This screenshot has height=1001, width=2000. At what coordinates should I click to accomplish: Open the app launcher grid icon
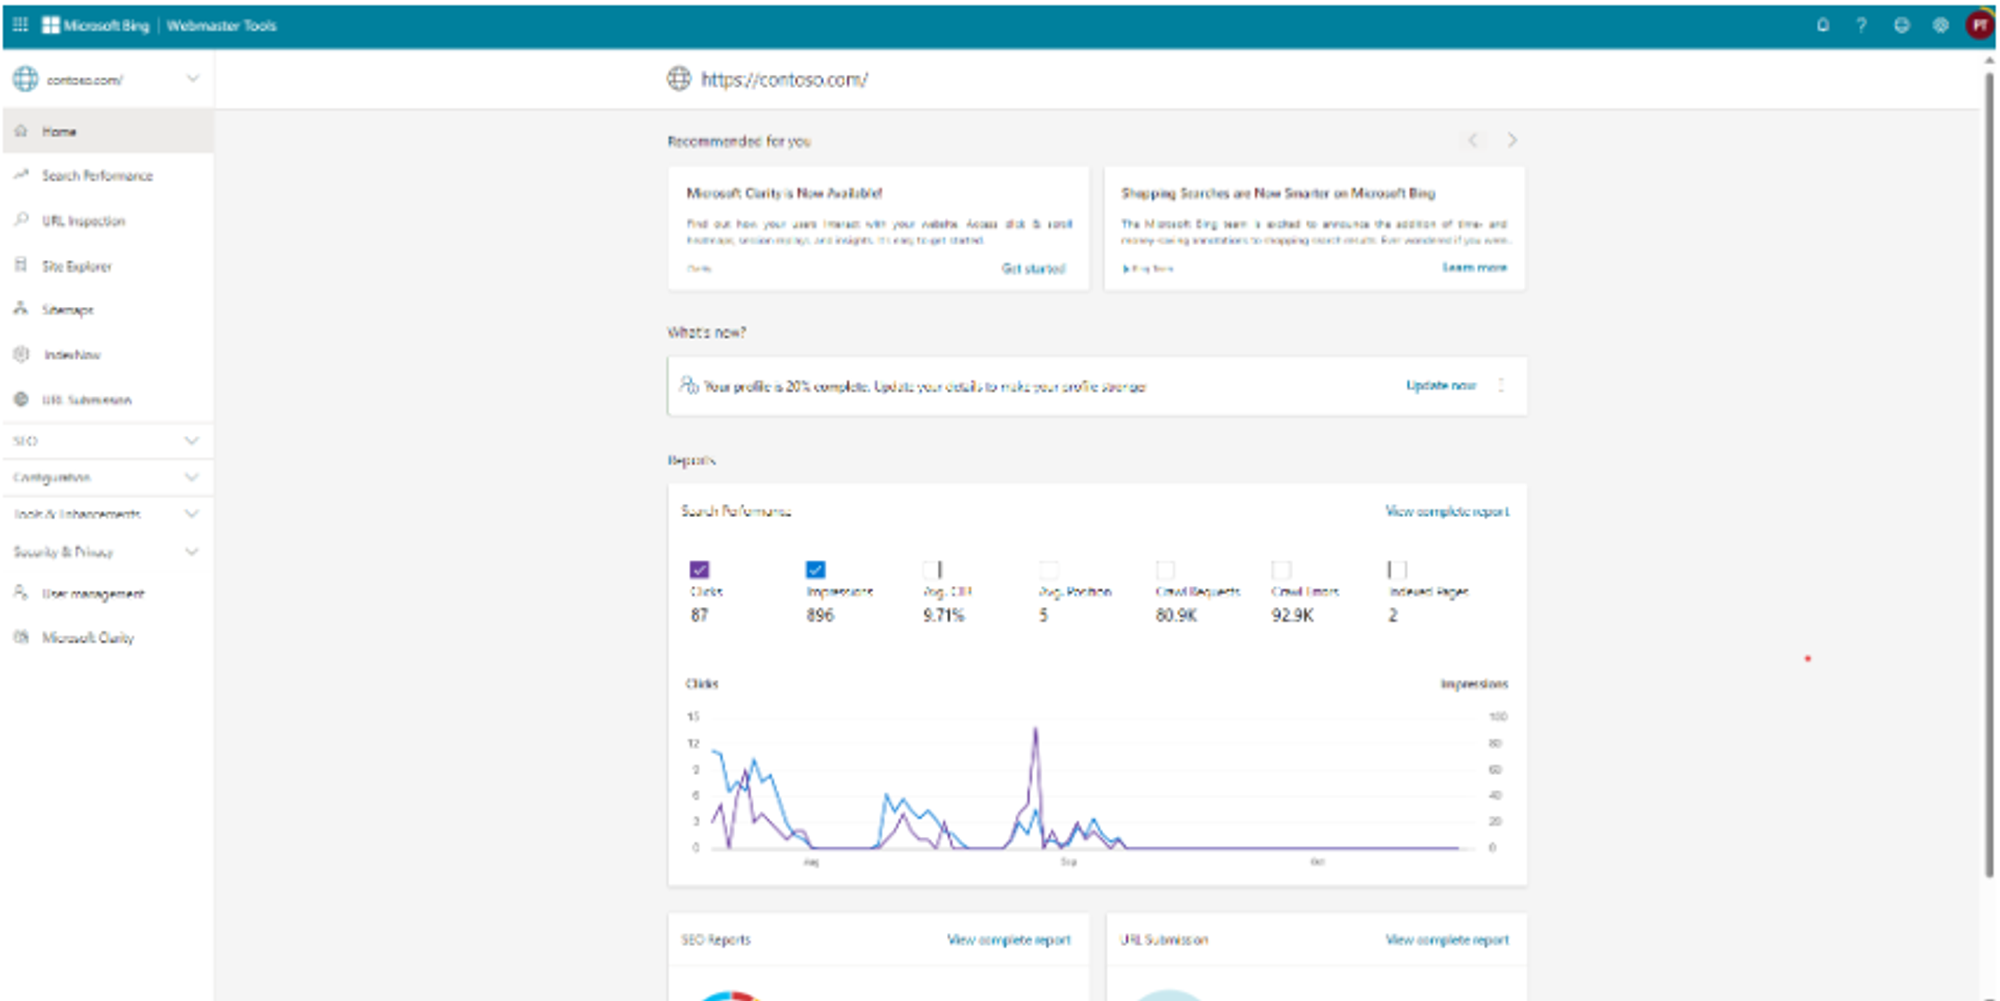tap(20, 25)
